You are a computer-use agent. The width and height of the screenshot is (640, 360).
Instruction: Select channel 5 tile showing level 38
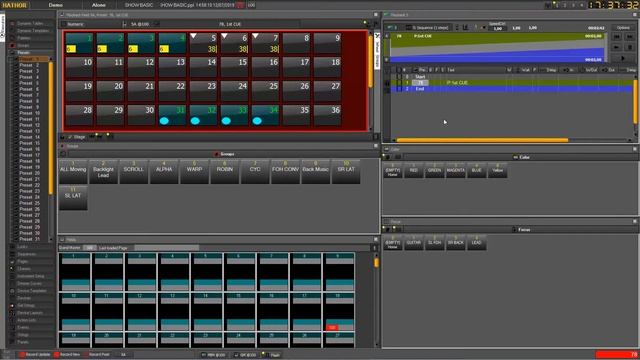click(x=203, y=43)
